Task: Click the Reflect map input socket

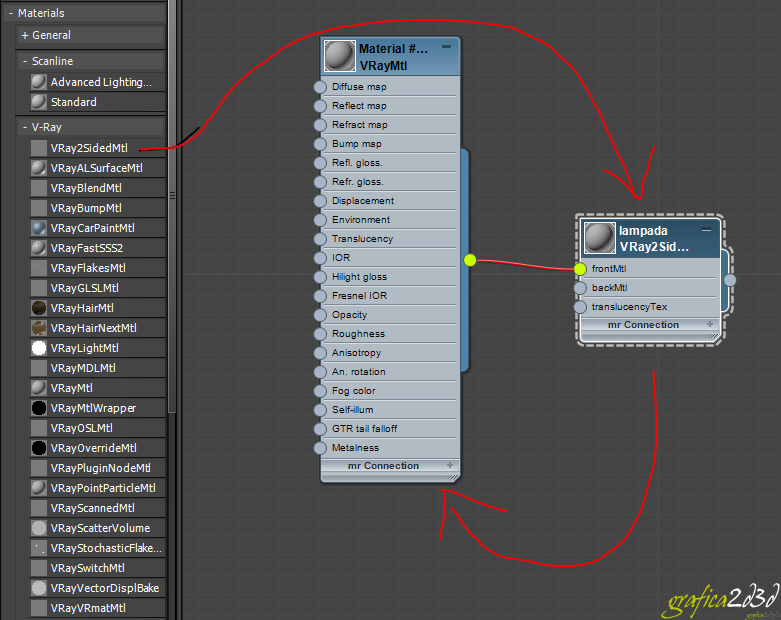Action: point(320,106)
